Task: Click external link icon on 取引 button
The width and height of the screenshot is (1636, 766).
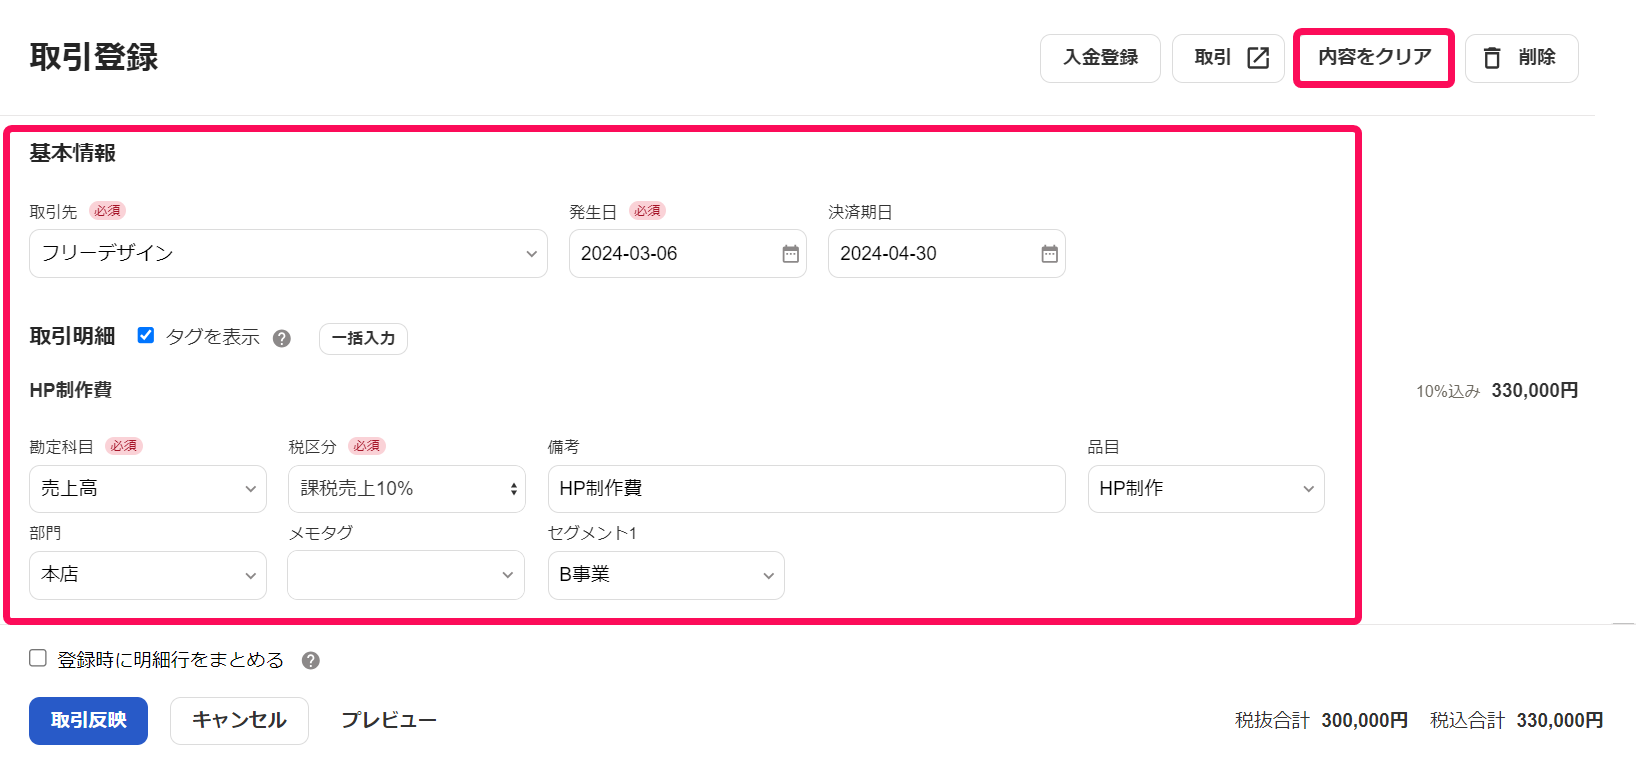Action: tap(1258, 58)
